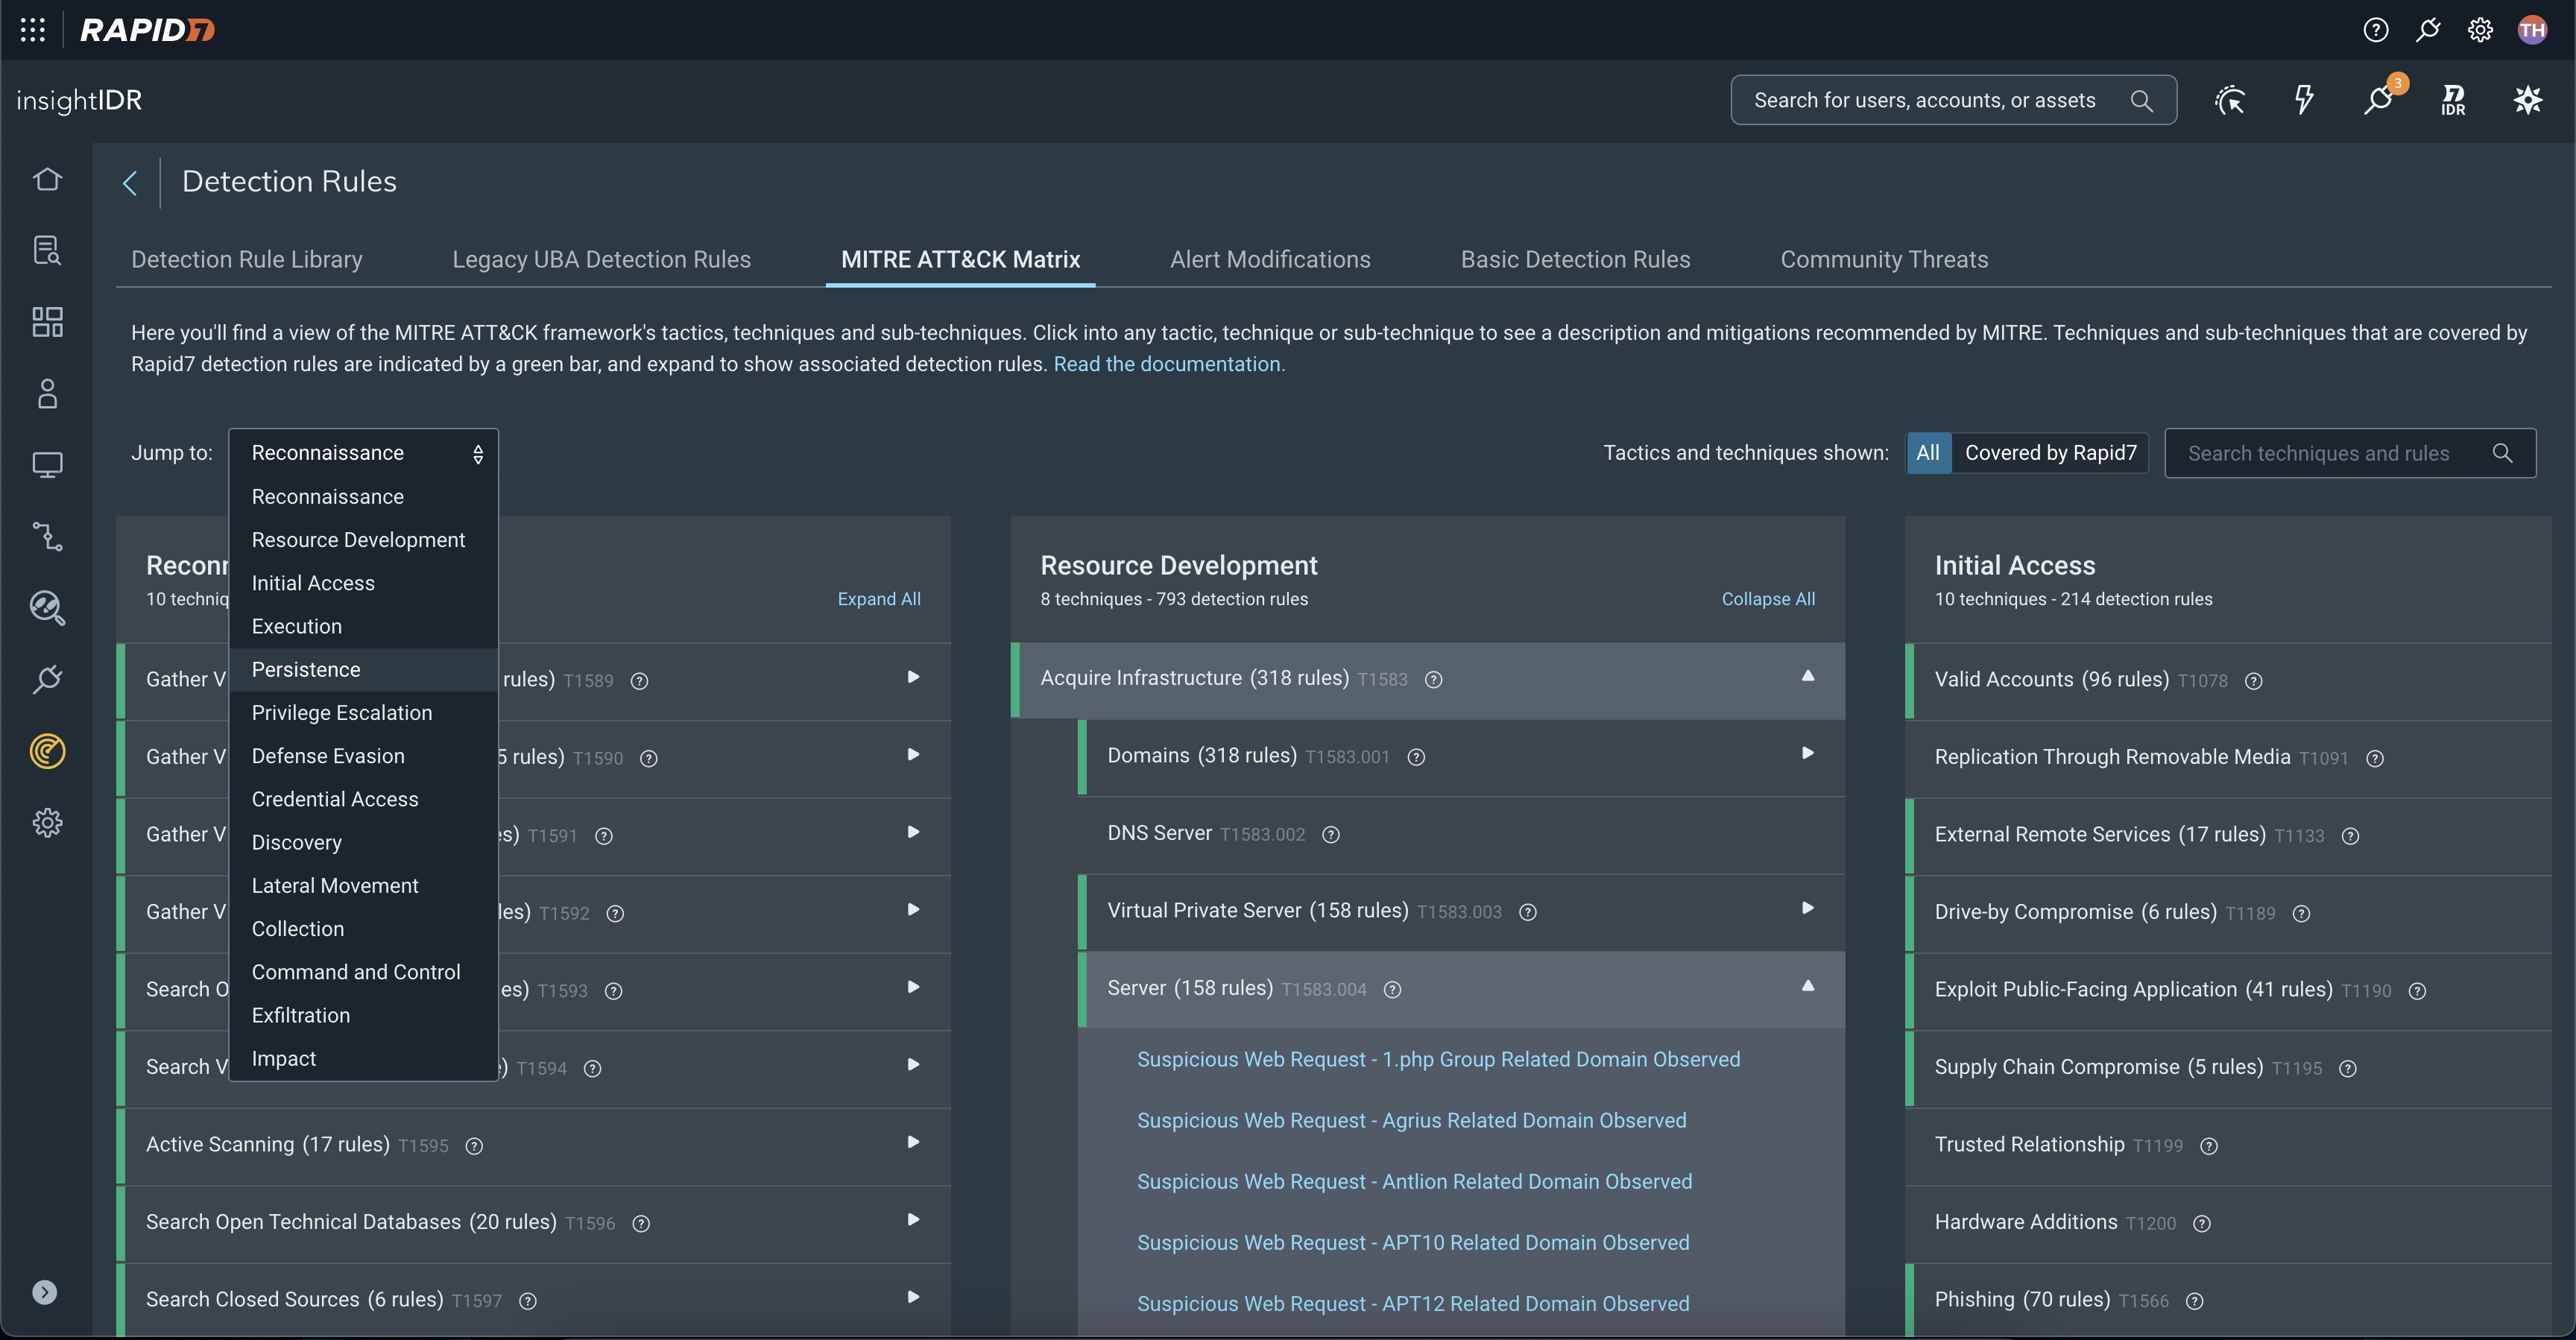The width and height of the screenshot is (2576, 1340).
Task: Expand Active Scanning (17 rules)
Action: click(912, 1142)
